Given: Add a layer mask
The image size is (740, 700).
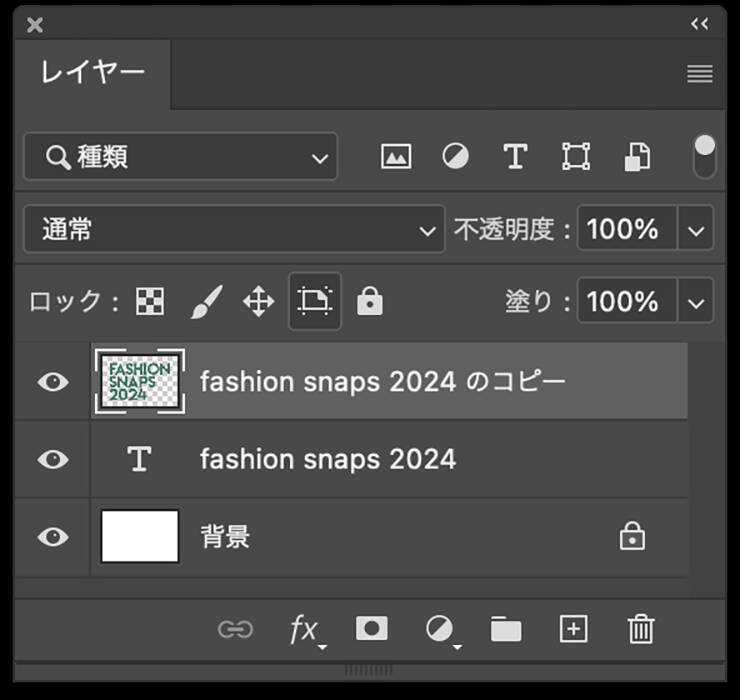Looking at the screenshot, I should [372, 629].
